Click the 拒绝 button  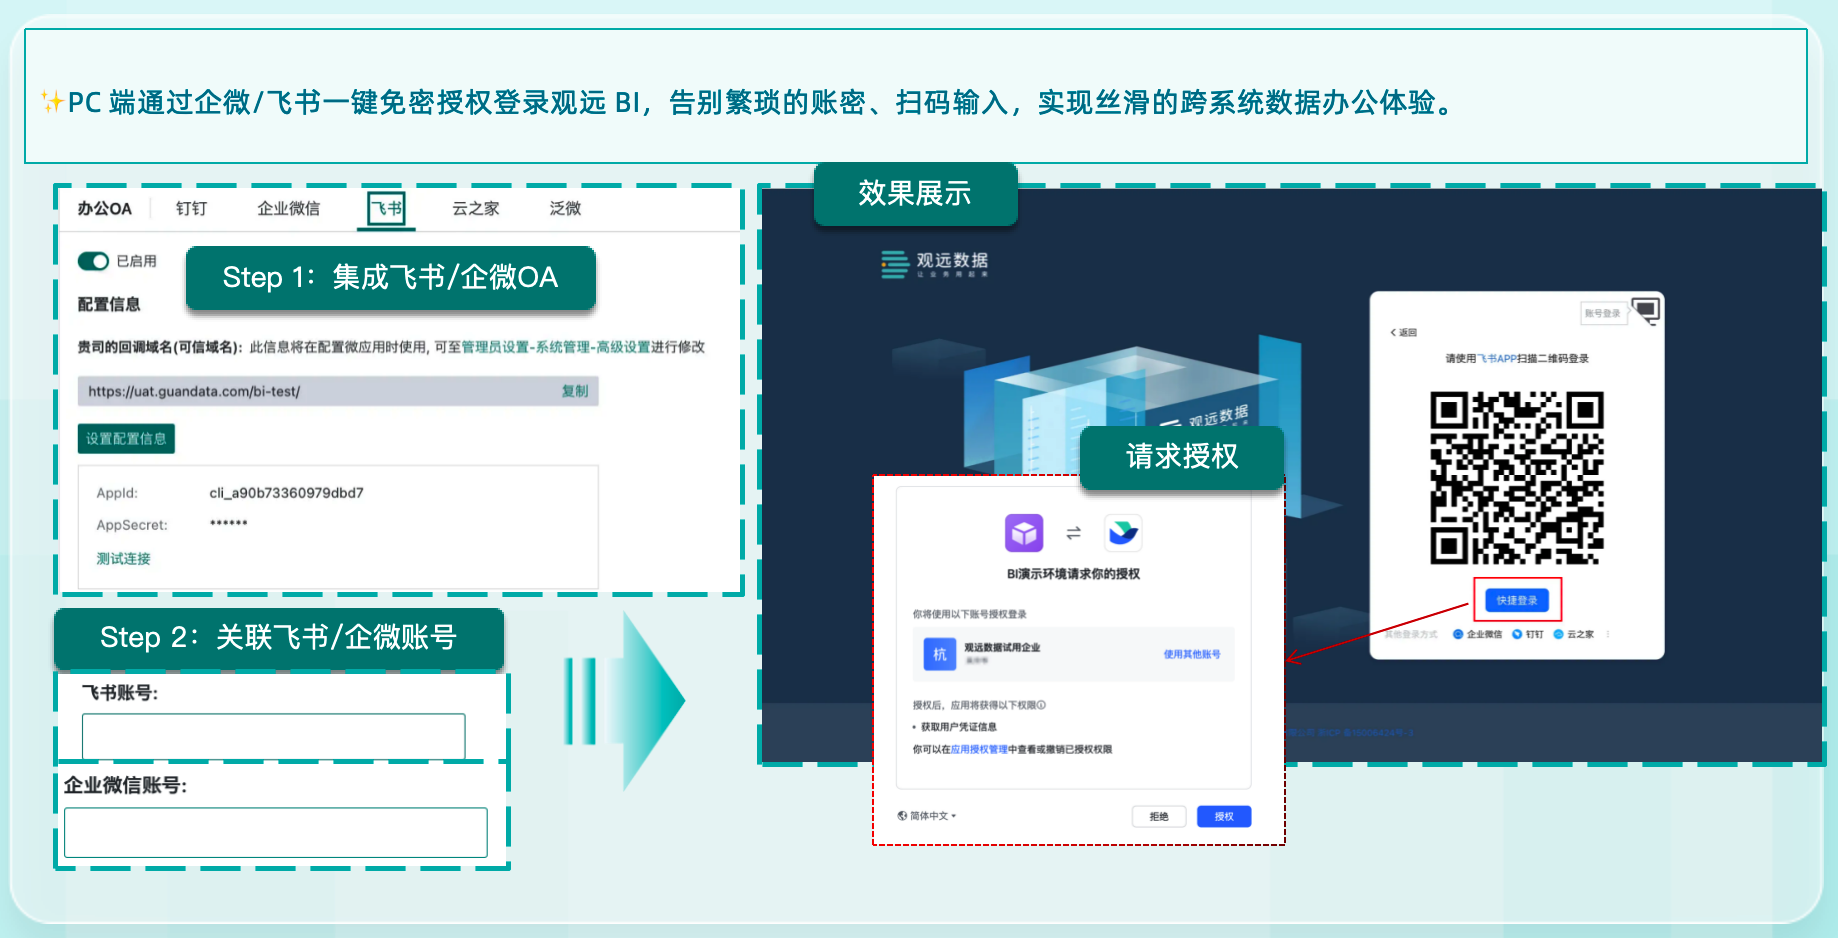pos(1159,816)
